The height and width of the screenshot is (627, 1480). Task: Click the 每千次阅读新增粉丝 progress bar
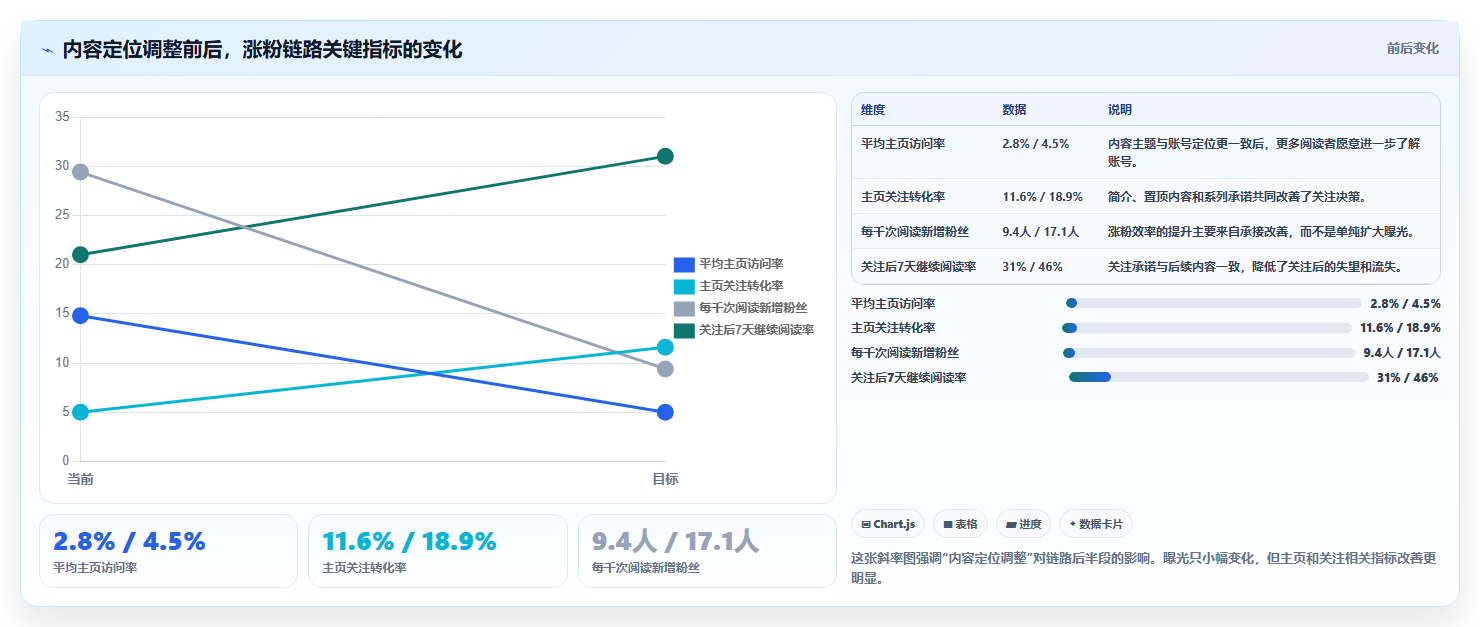1208,353
